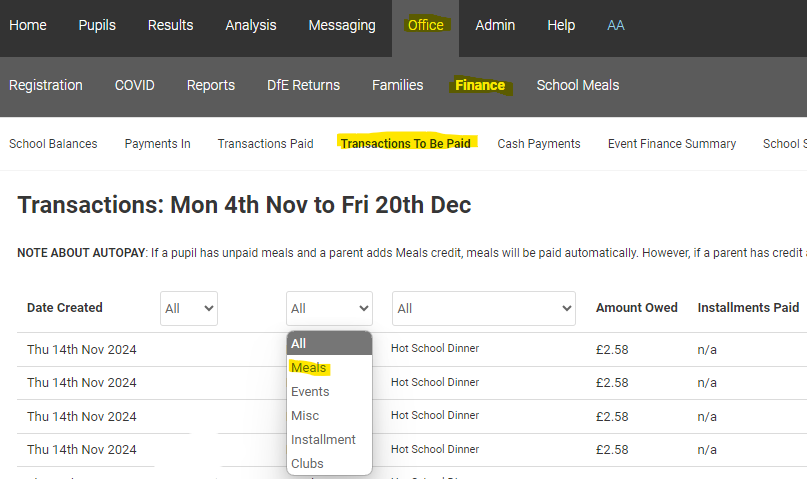Open the DfE Returns tab
The height and width of the screenshot is (479, 807).
[303, 85]
